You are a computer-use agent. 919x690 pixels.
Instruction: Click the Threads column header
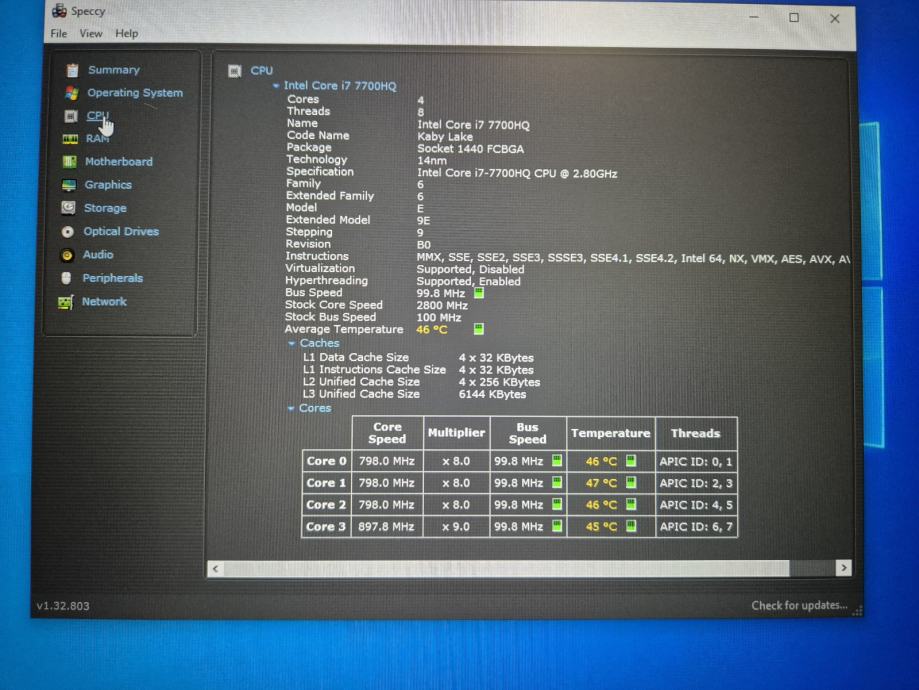pyautogui.click(x=695, y=433)
